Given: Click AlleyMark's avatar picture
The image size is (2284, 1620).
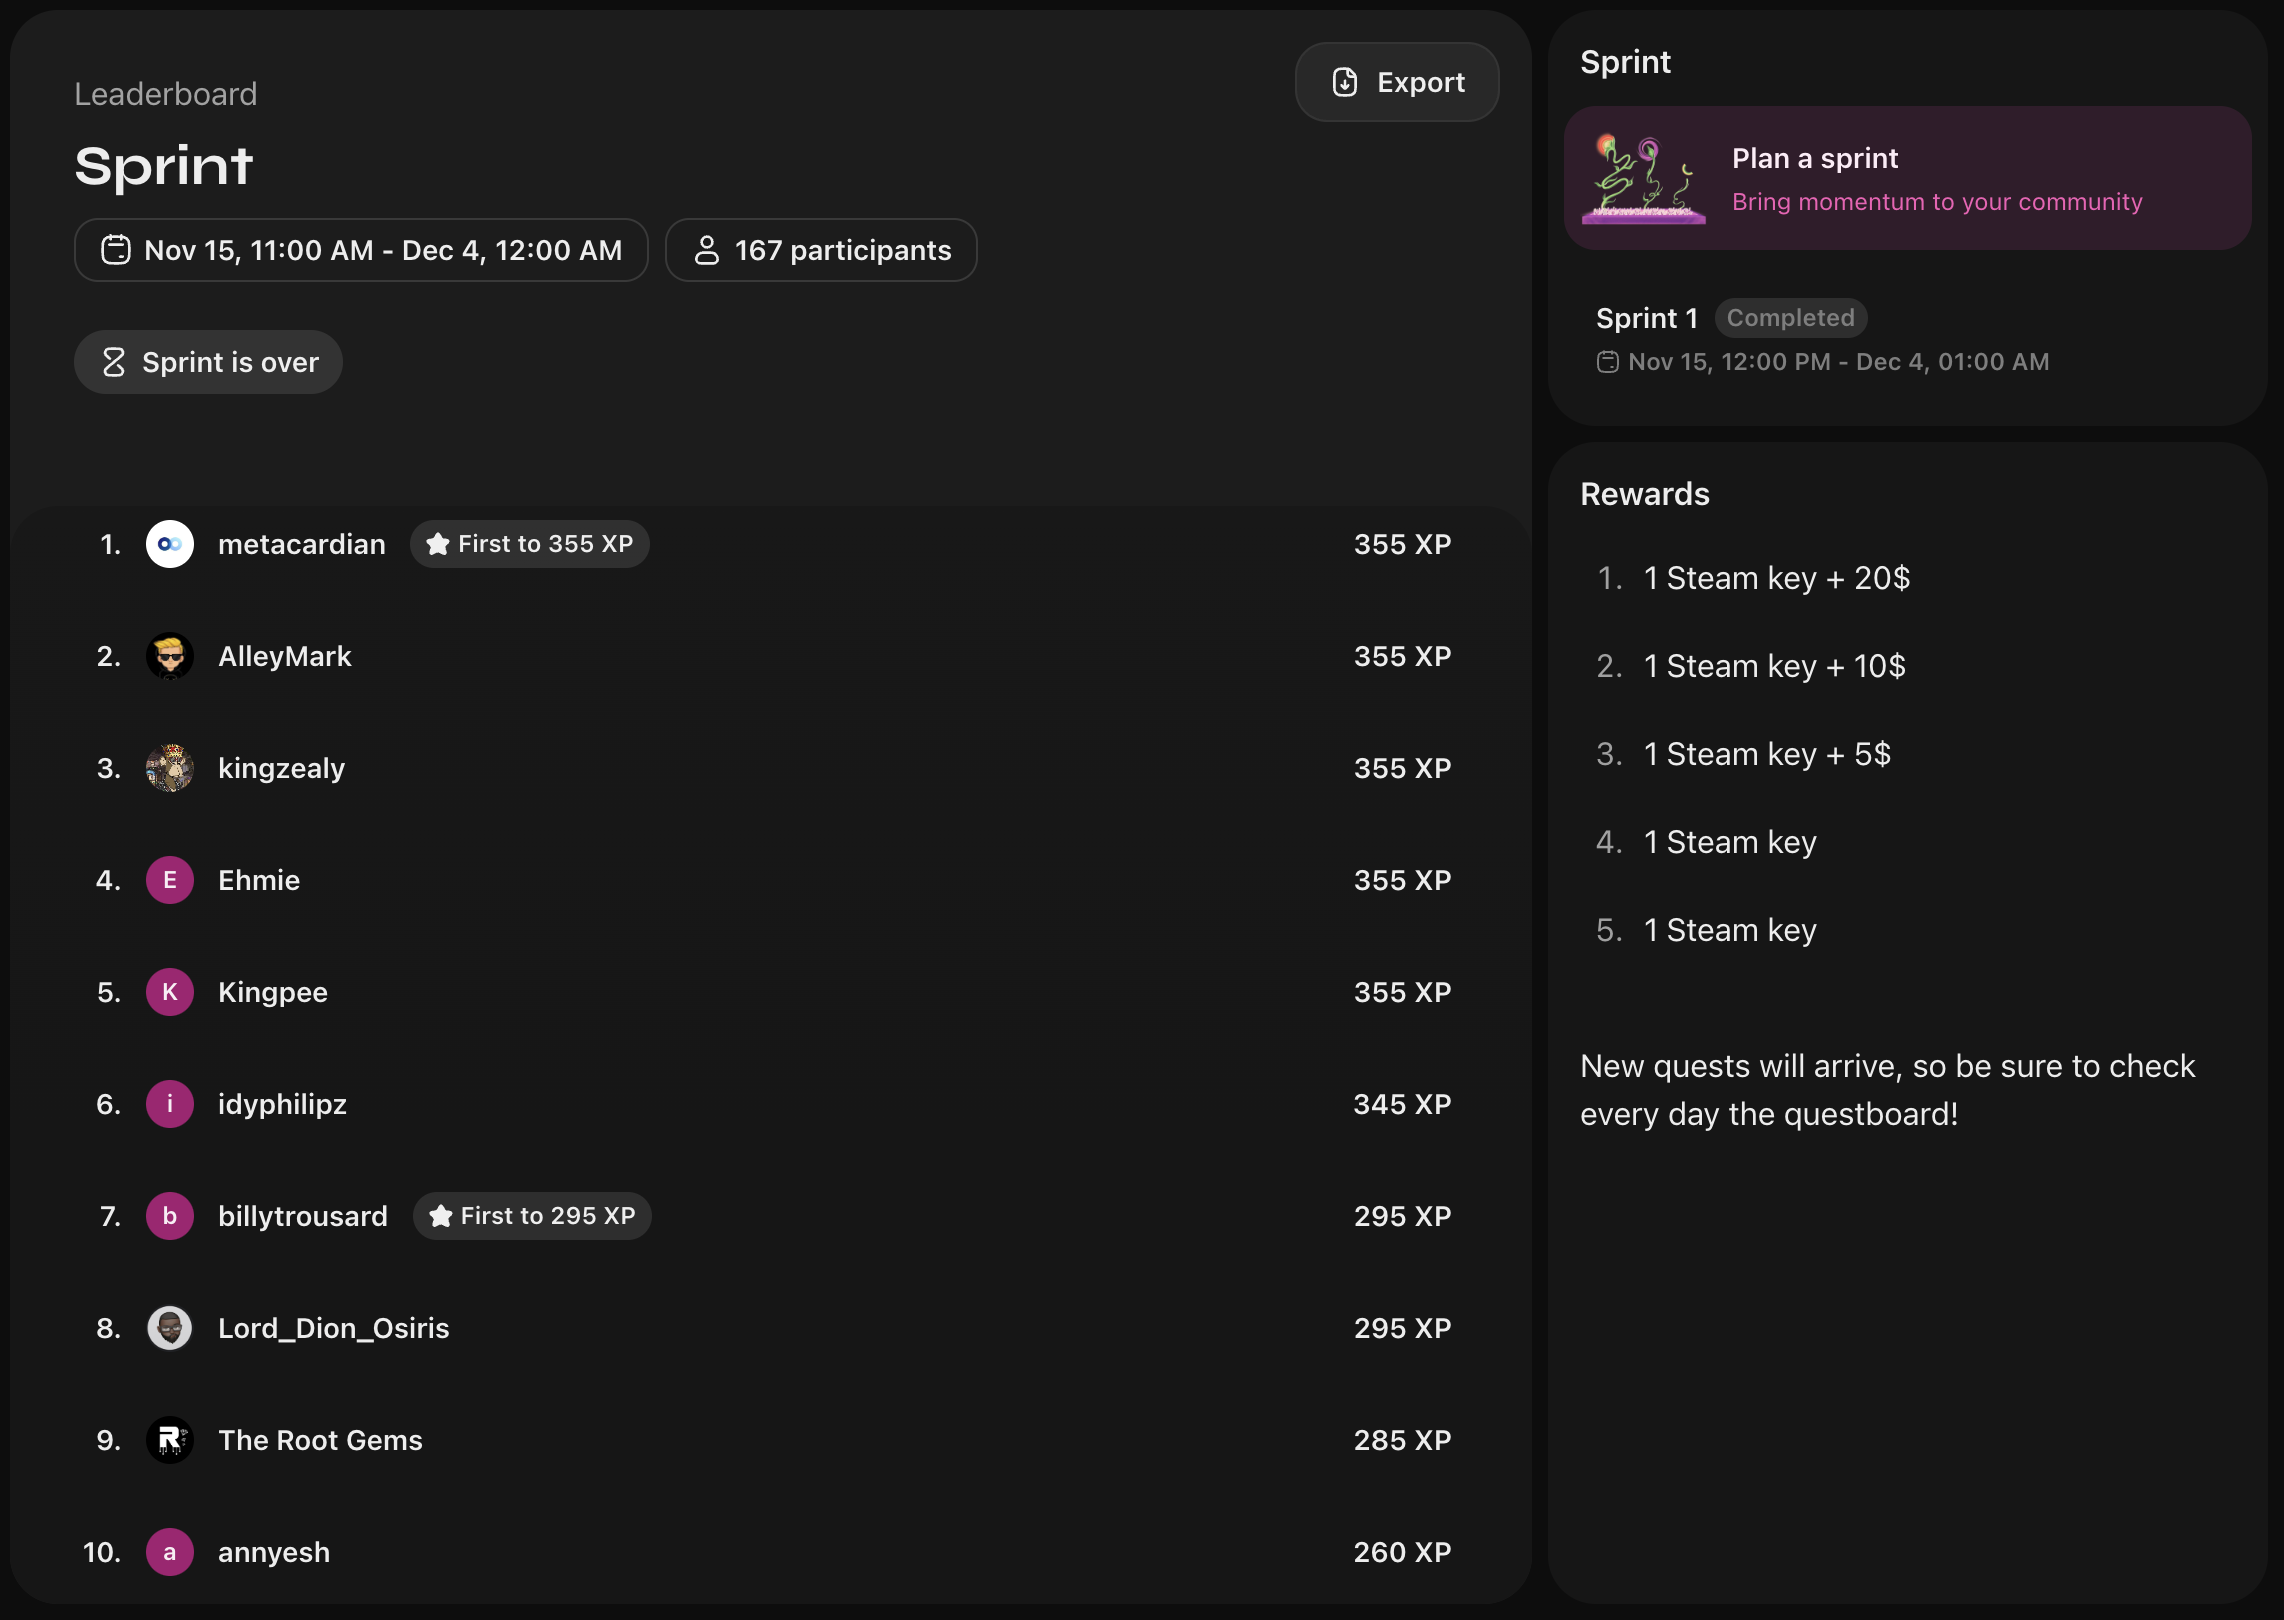Looking at the screenshot, I should point(170,656).
